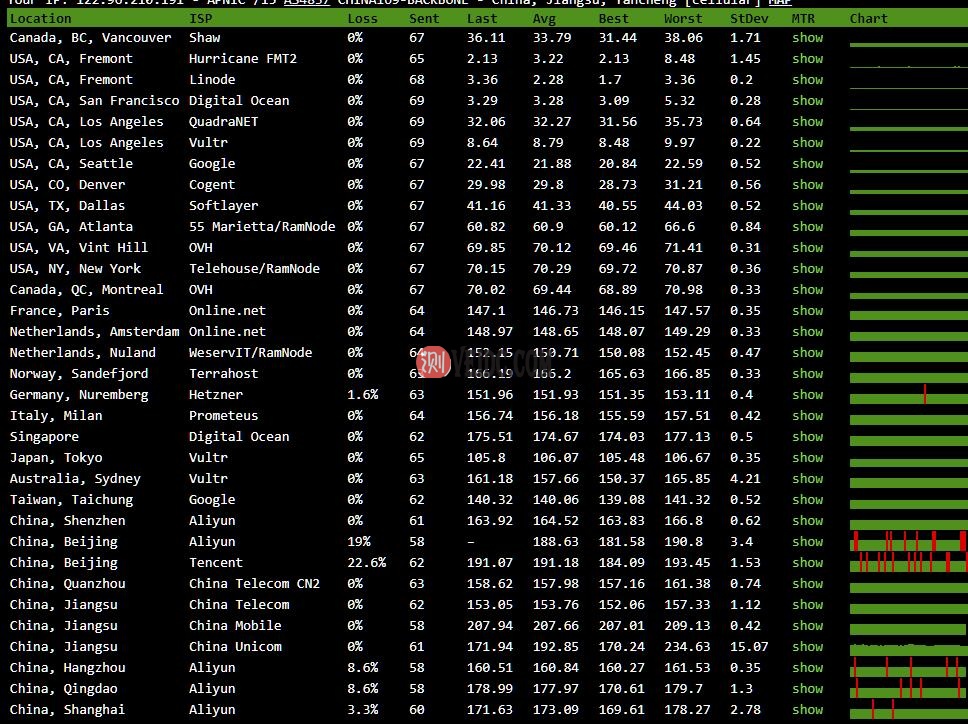Show MTR for China, Shanghai Aliyun

click(807, 709)
